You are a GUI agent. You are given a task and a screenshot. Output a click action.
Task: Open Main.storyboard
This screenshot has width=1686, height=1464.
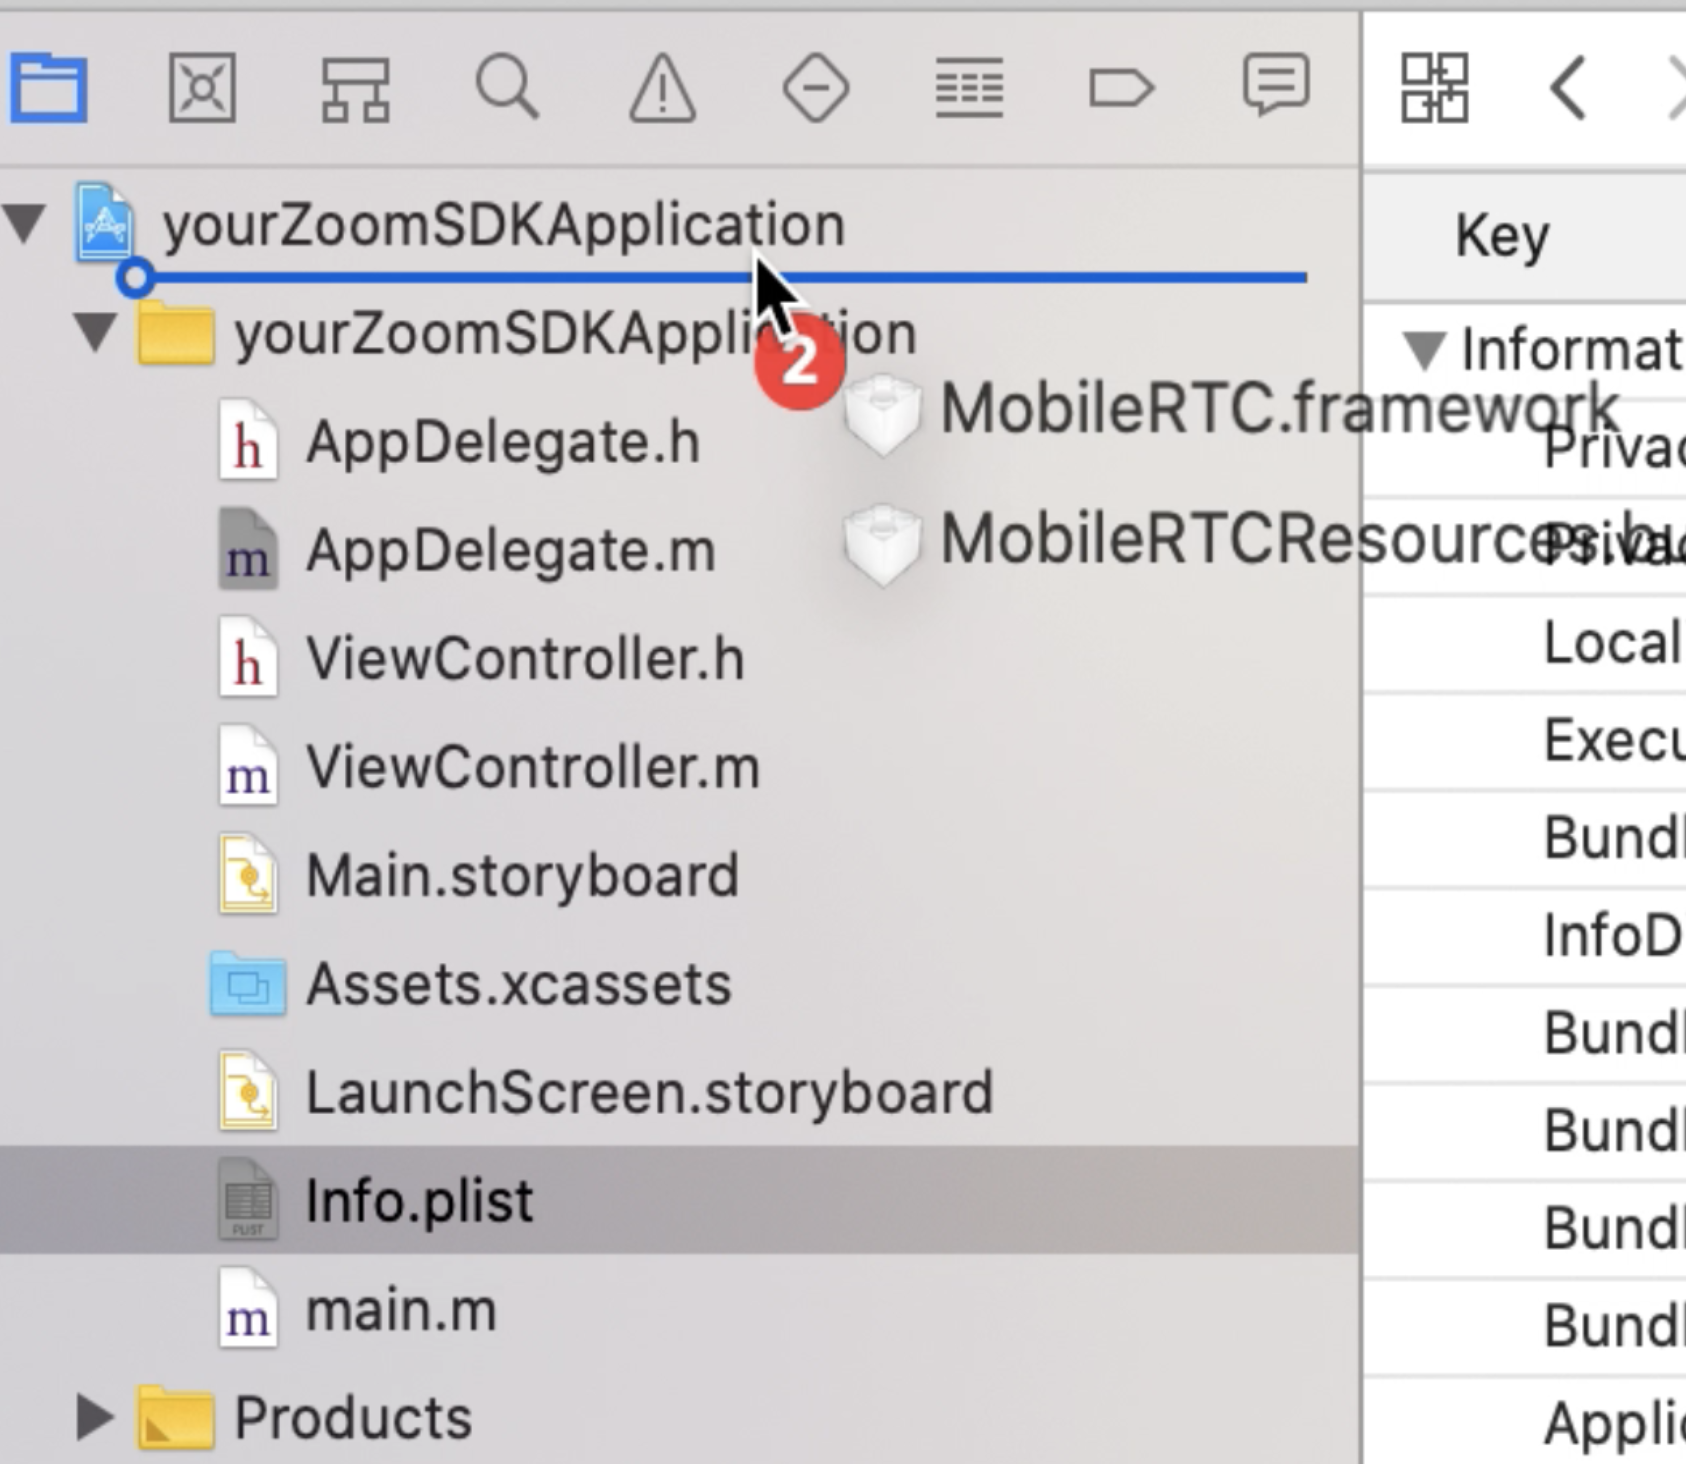522,874
